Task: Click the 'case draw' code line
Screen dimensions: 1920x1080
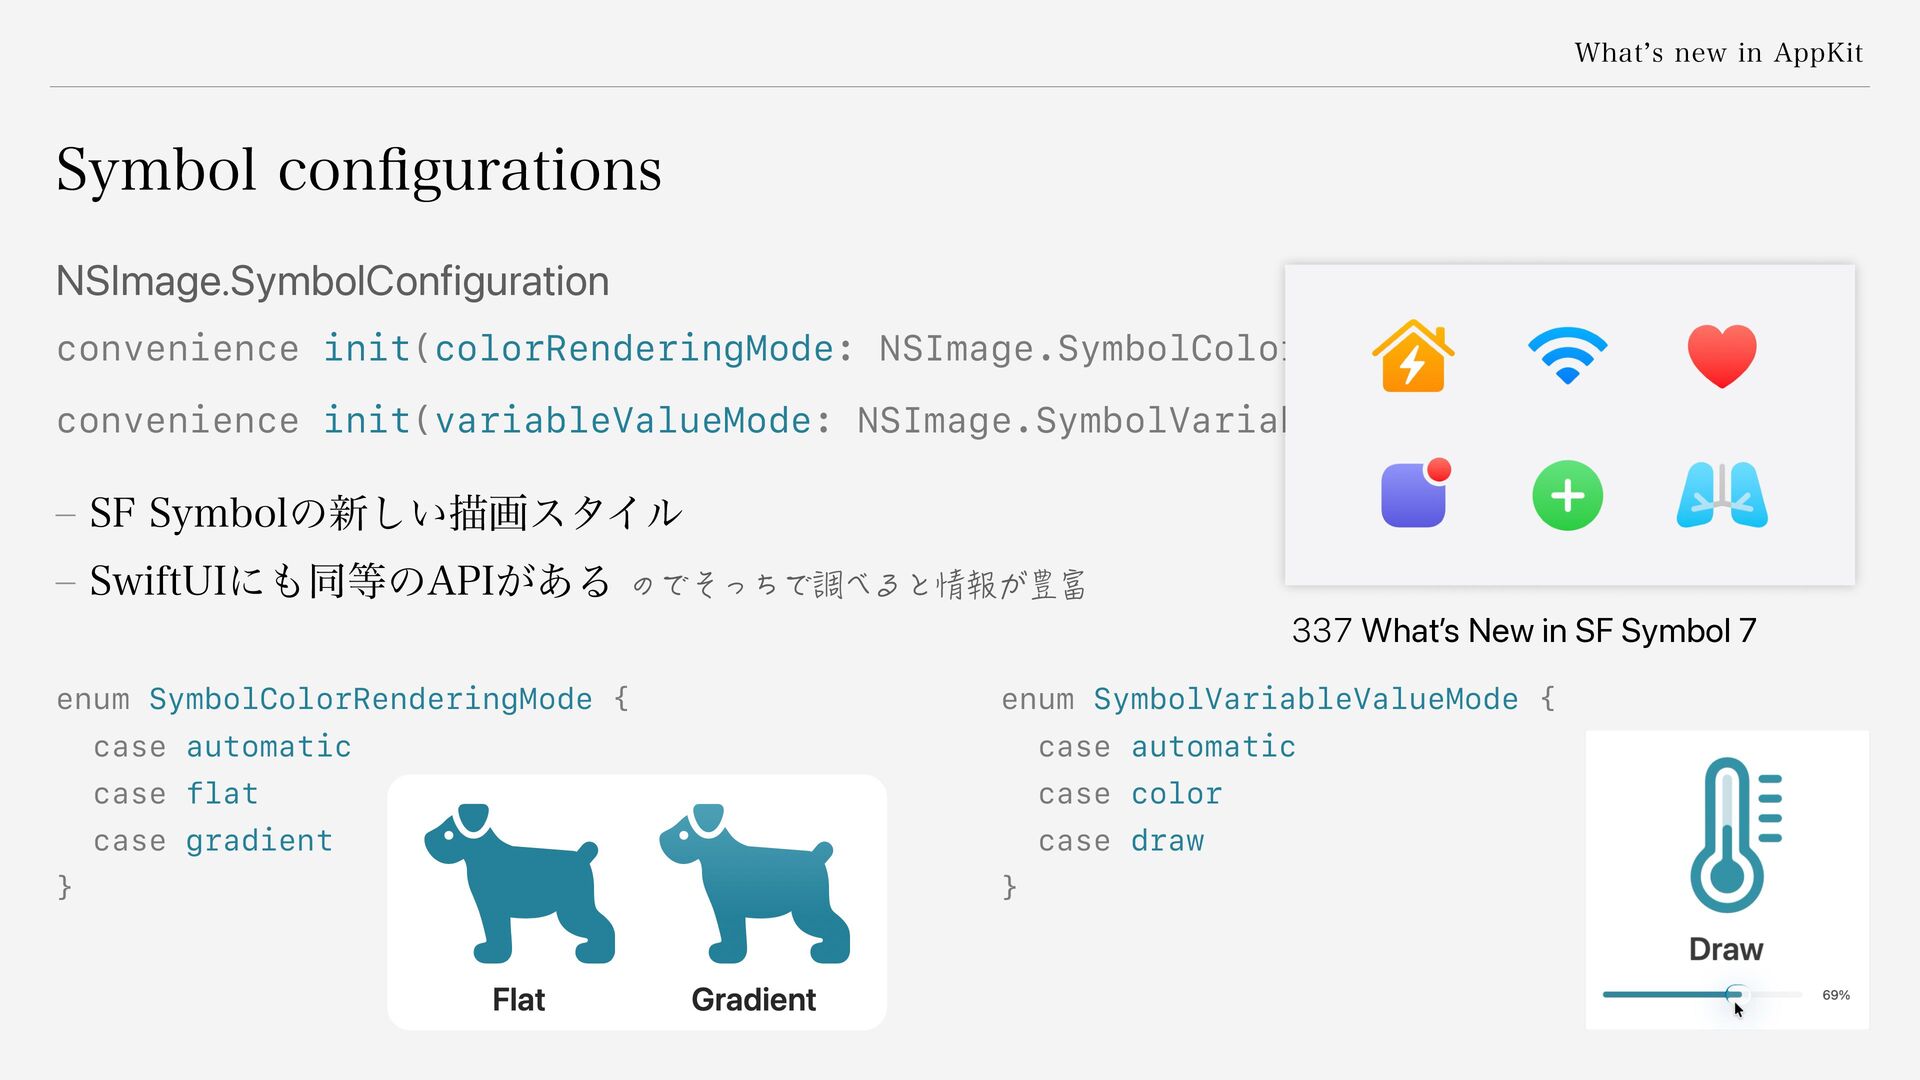Action: coord(1121,841)
